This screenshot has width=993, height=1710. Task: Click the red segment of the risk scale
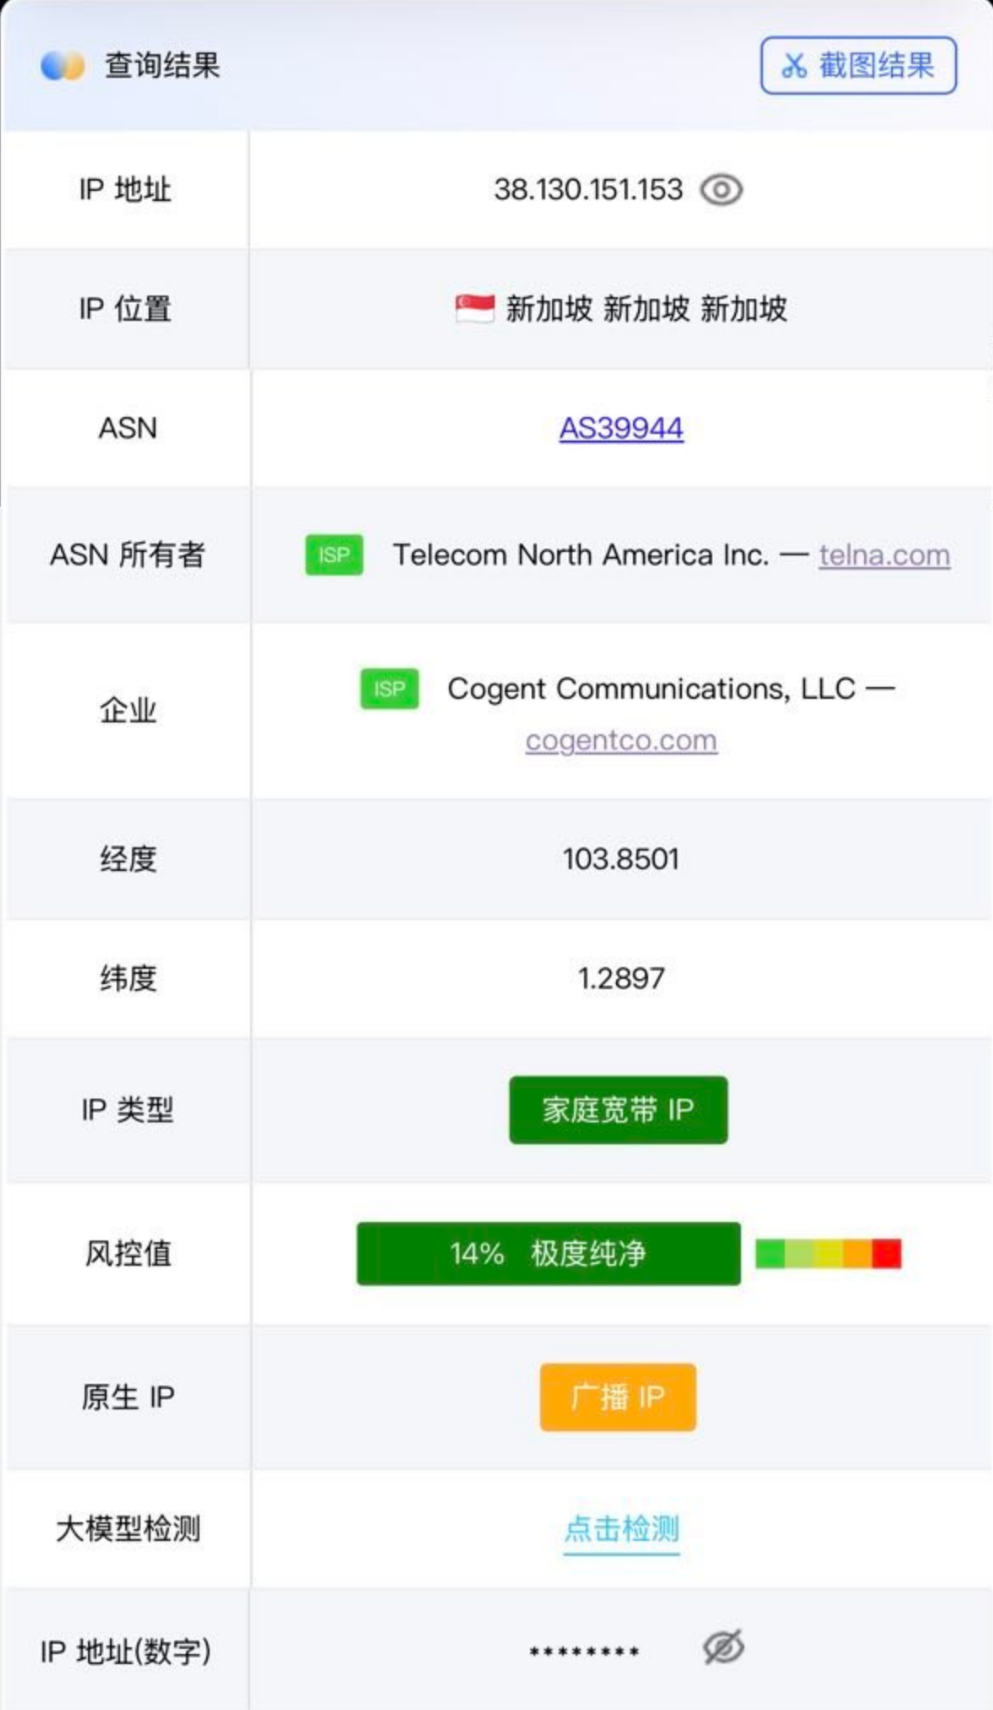[887, 1253]
